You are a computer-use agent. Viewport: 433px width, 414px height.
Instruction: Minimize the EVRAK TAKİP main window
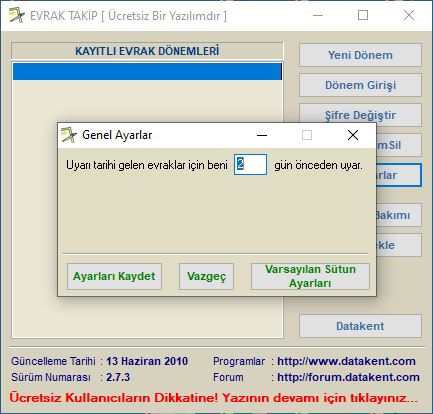tap(318, 15)
